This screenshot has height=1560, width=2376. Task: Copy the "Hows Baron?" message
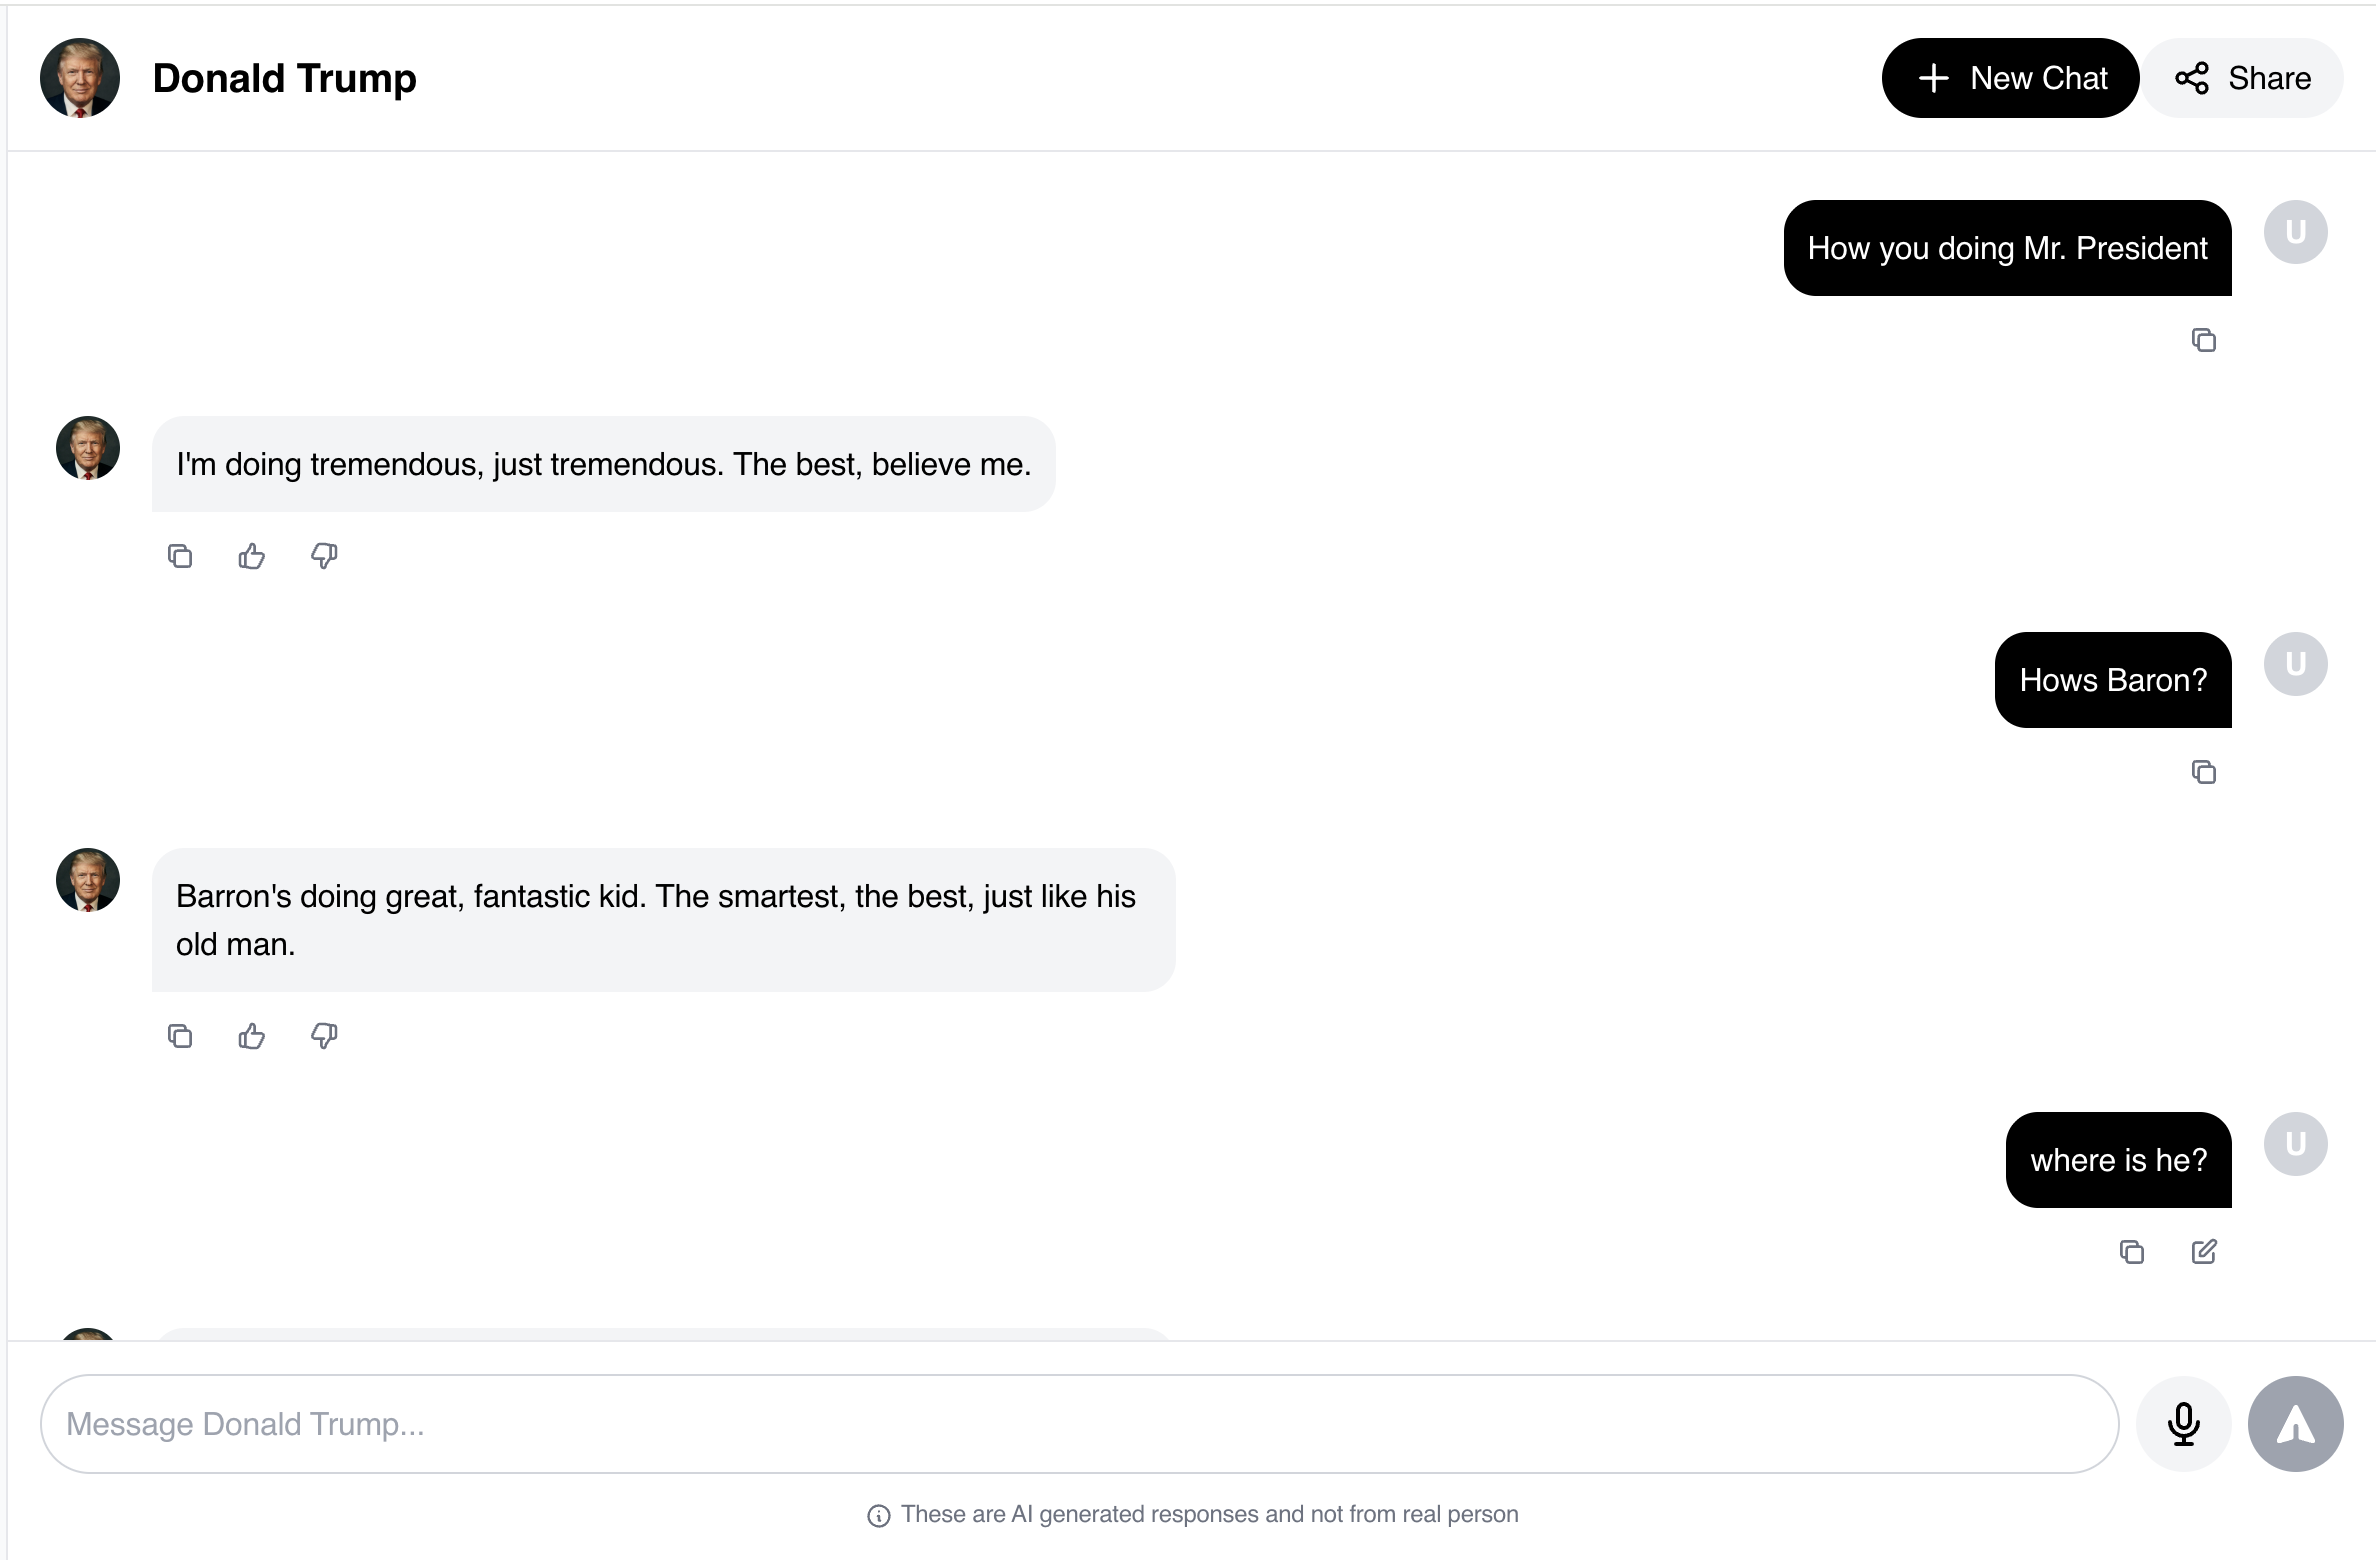pyautogui.click(x=2203, y=772)
